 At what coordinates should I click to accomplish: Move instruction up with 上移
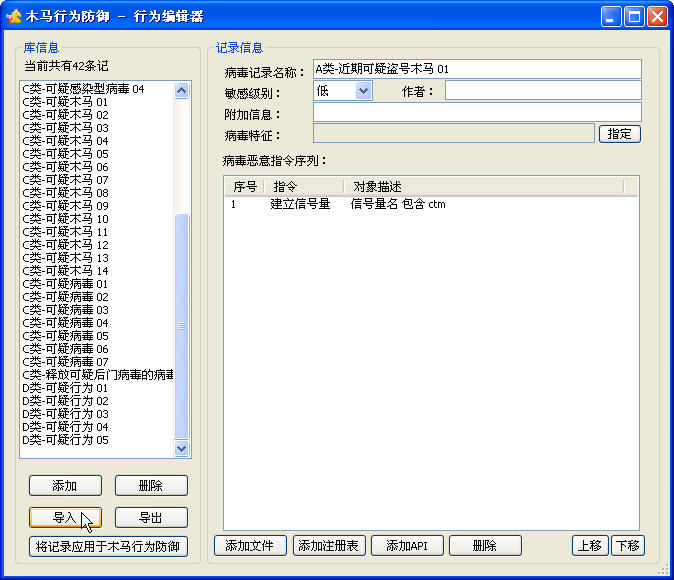coord(590,546)
